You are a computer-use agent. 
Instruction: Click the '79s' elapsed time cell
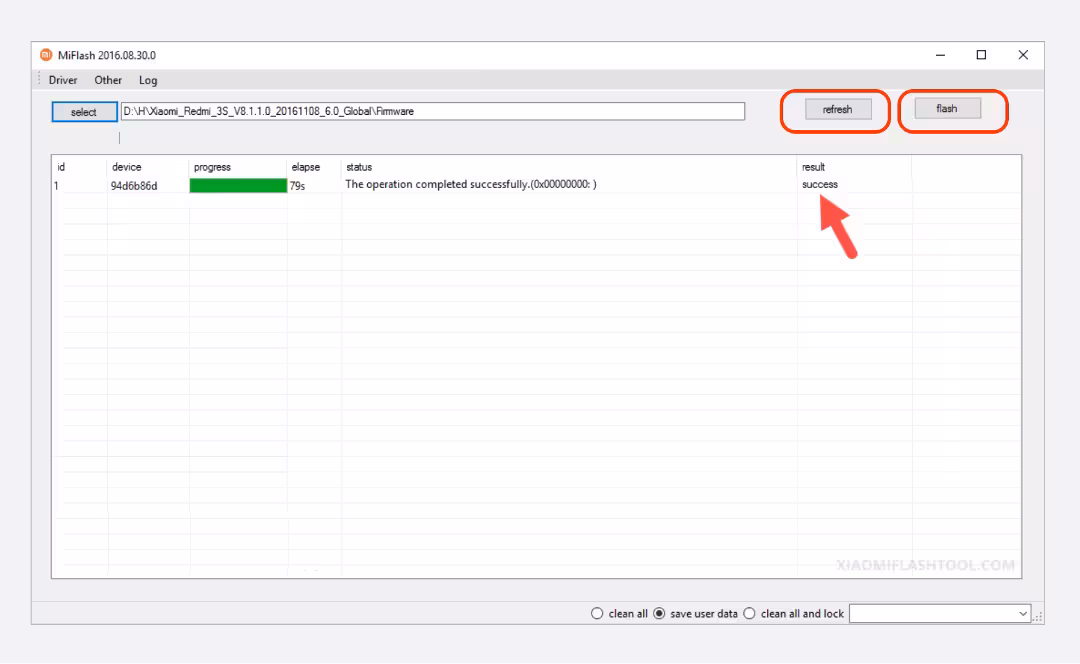coord(298,186)
